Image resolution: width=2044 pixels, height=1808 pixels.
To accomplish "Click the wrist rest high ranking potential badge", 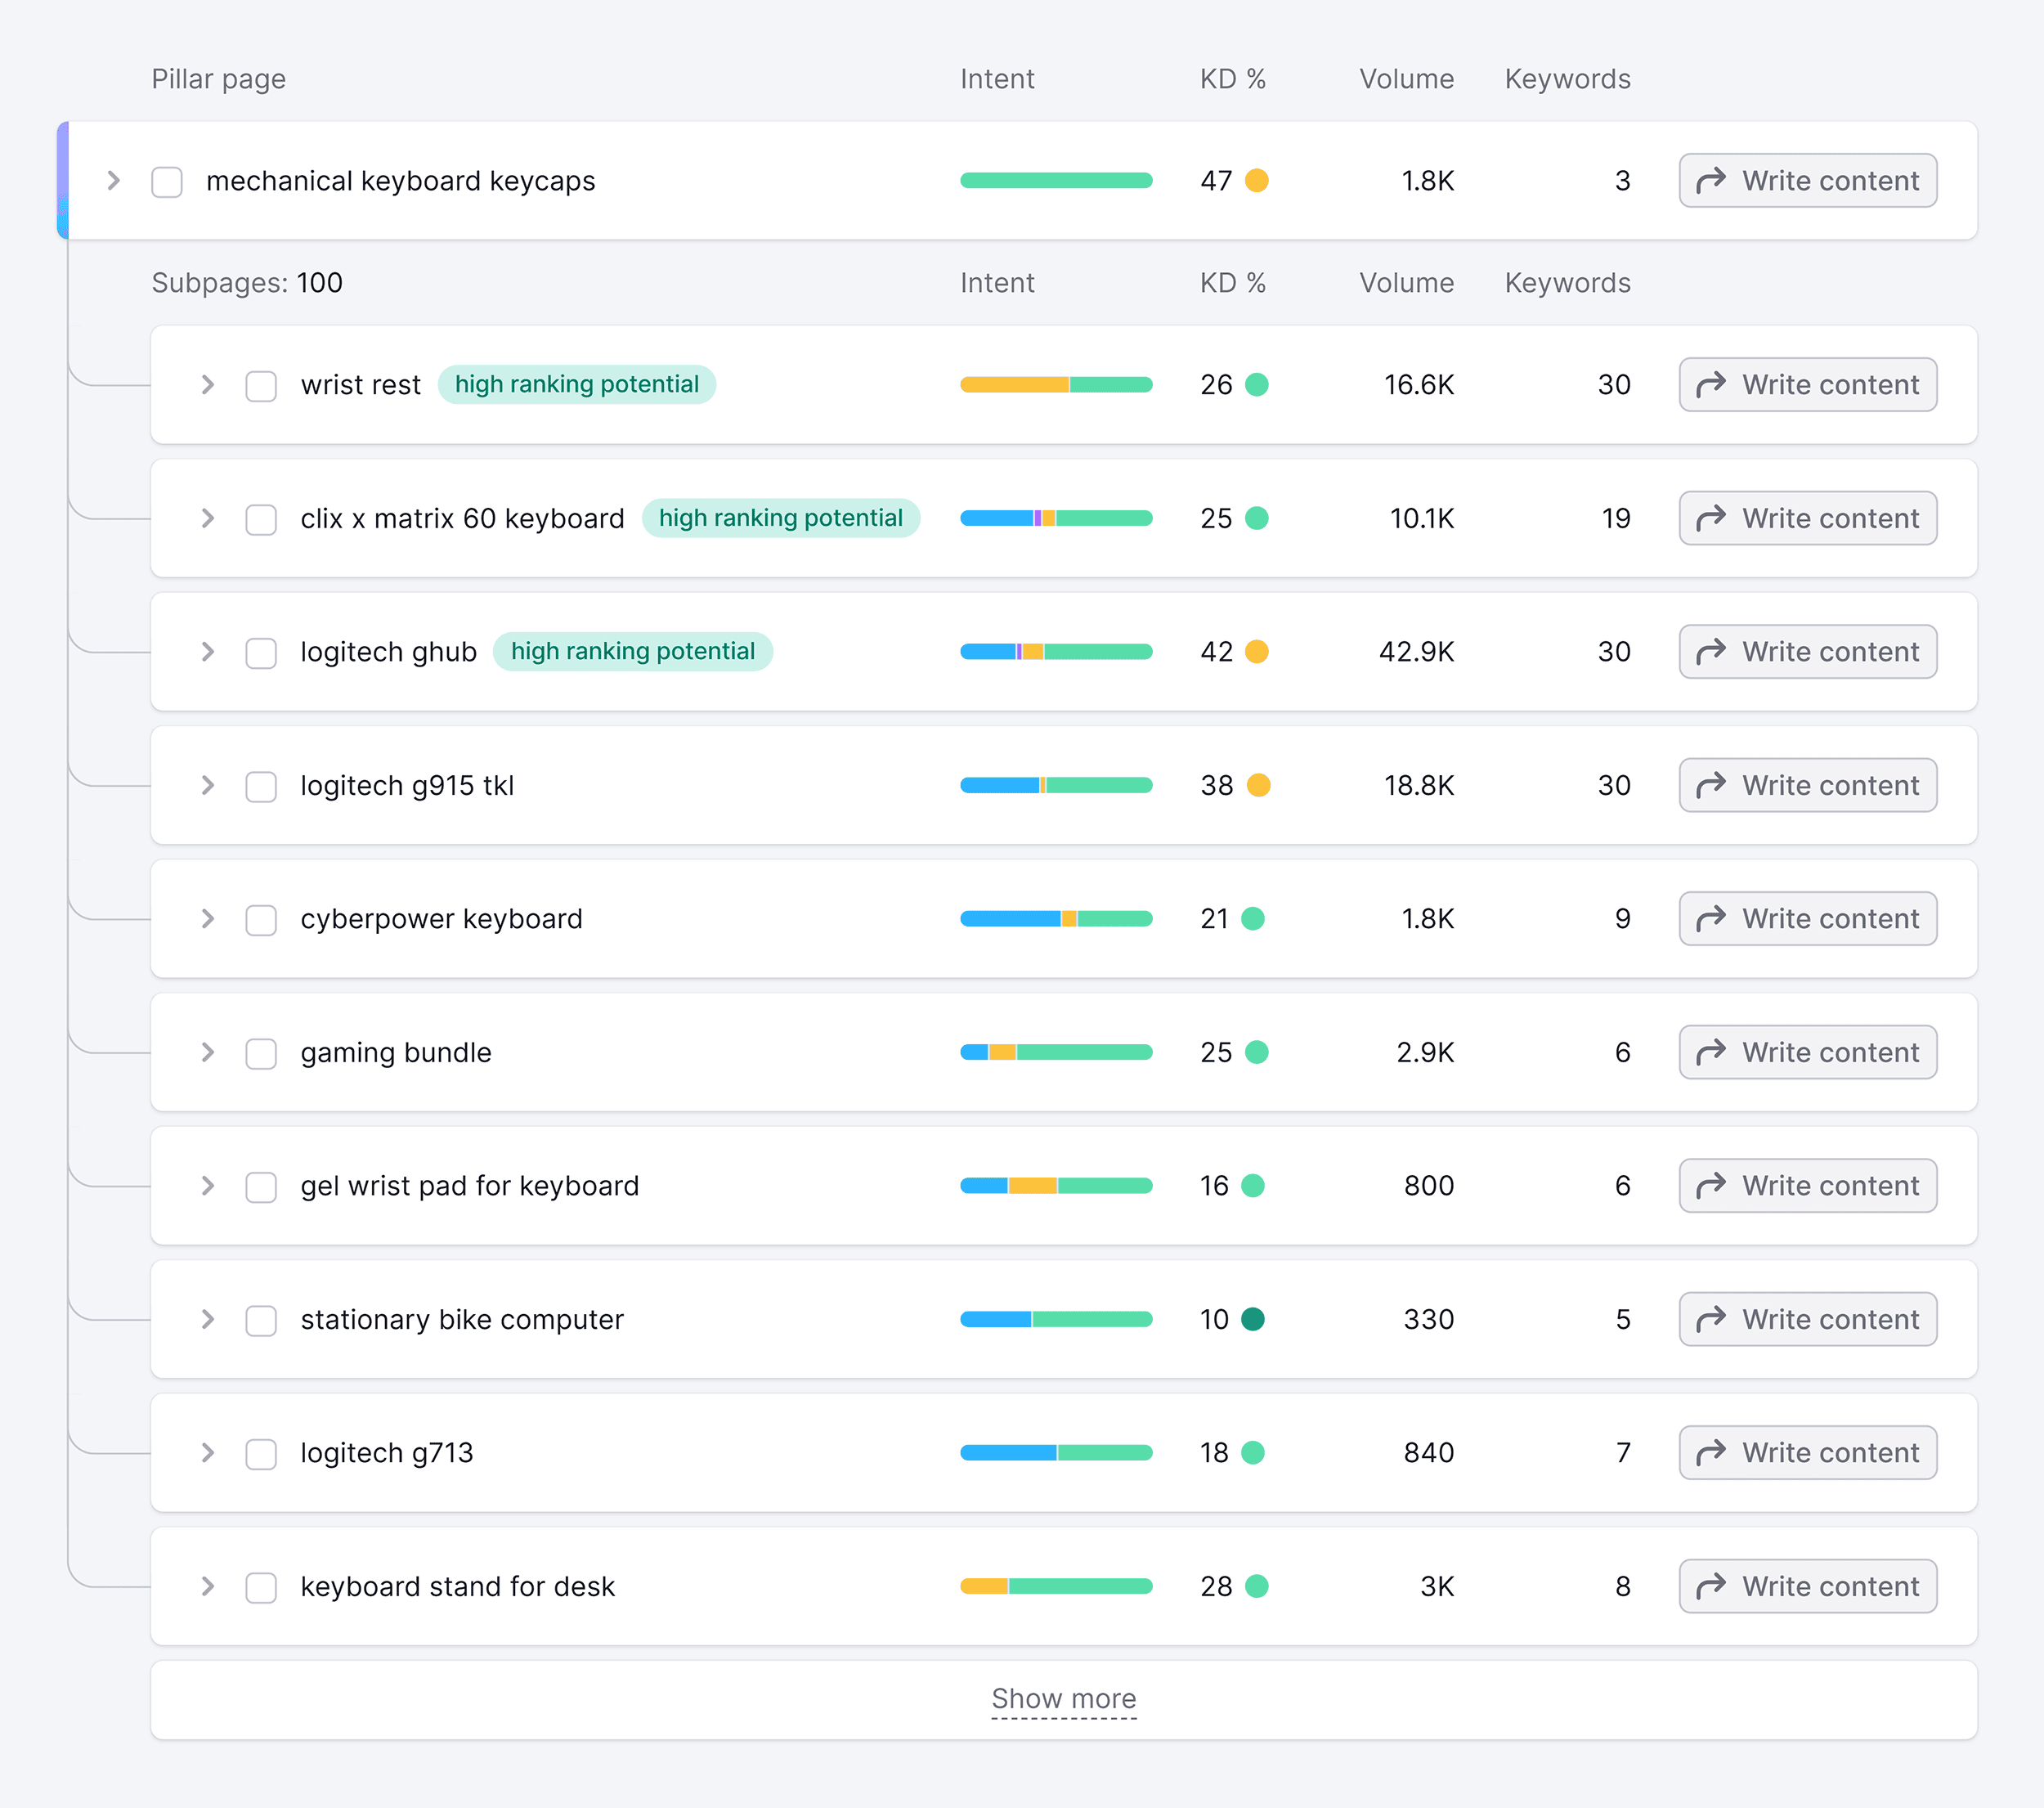I will tap(577, 385).
